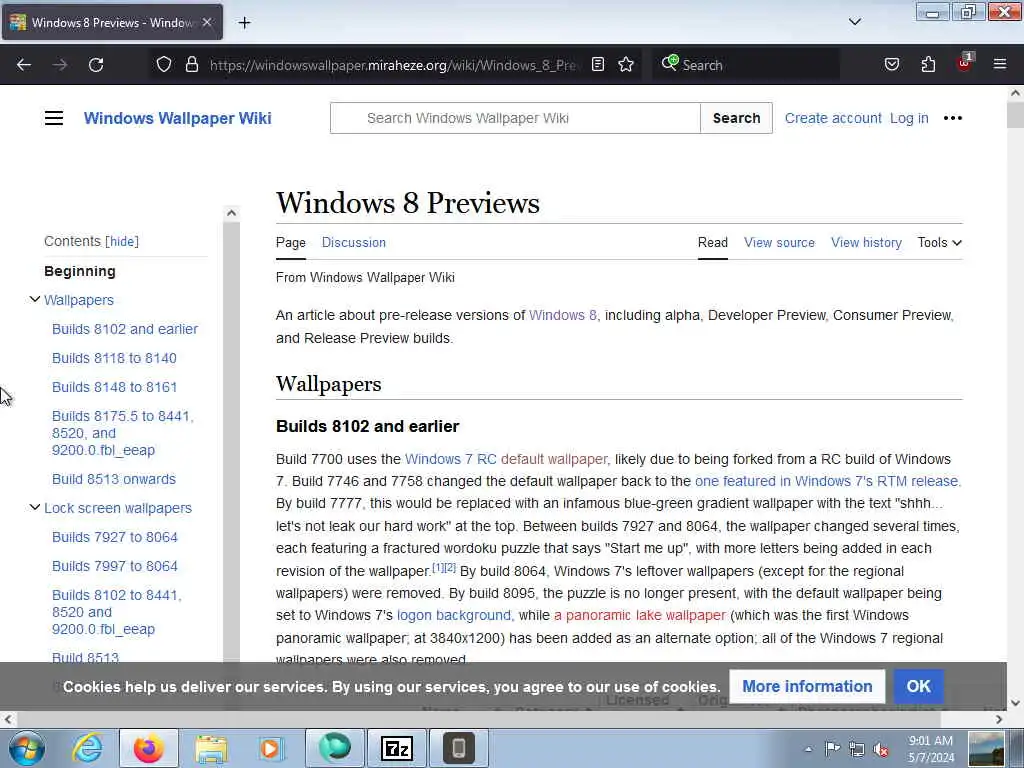Accept cookies with OK button
The image size is (1024, 768).
918,686
